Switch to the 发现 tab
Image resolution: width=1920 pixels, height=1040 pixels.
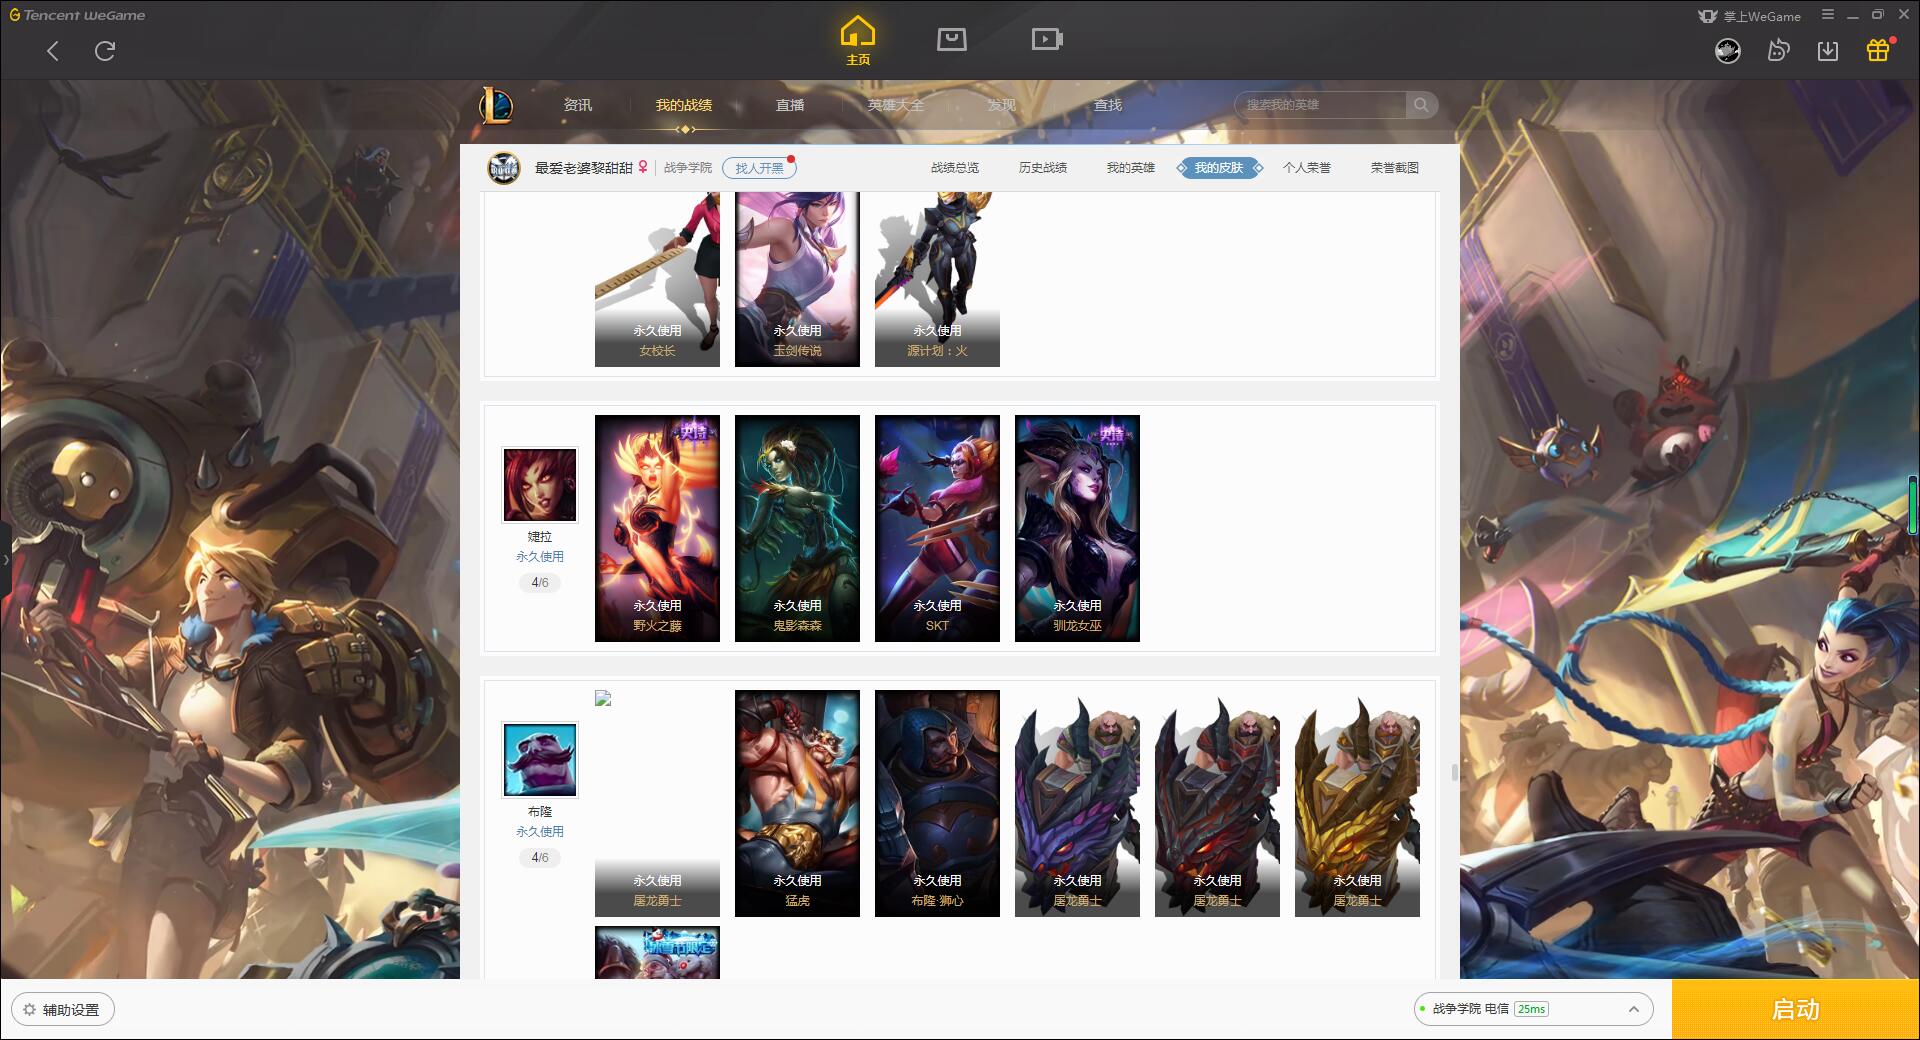tap(1002, 105)
